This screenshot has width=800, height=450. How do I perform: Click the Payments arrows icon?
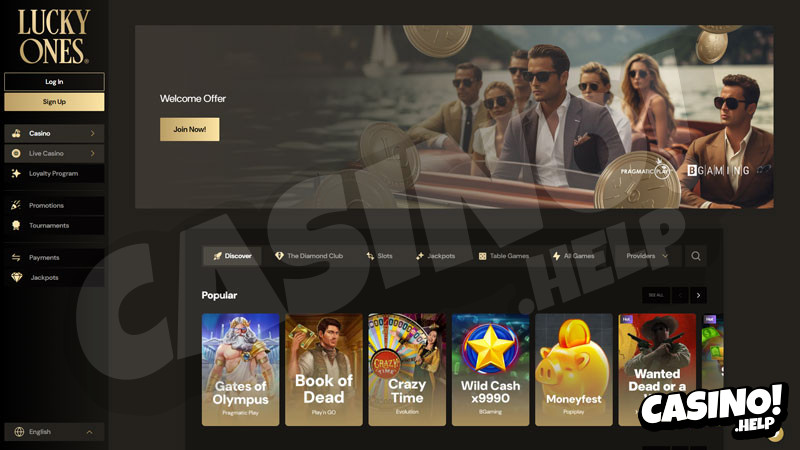[16, 257]
